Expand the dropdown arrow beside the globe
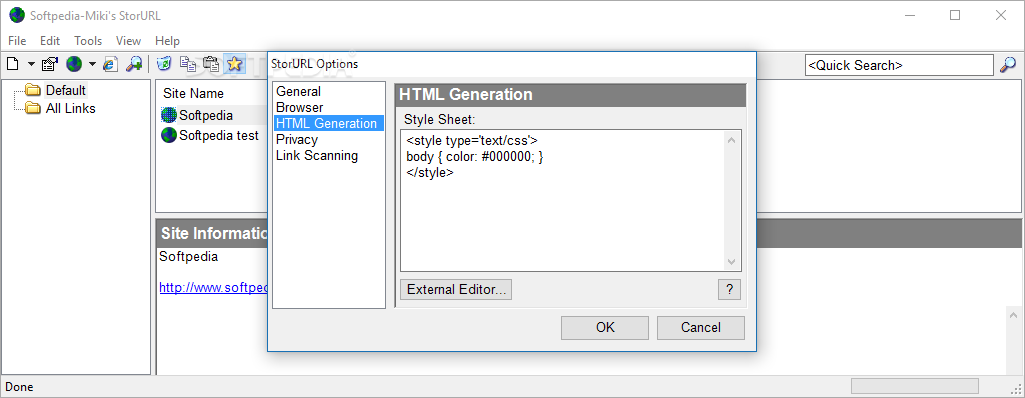 tap(92, 64)
